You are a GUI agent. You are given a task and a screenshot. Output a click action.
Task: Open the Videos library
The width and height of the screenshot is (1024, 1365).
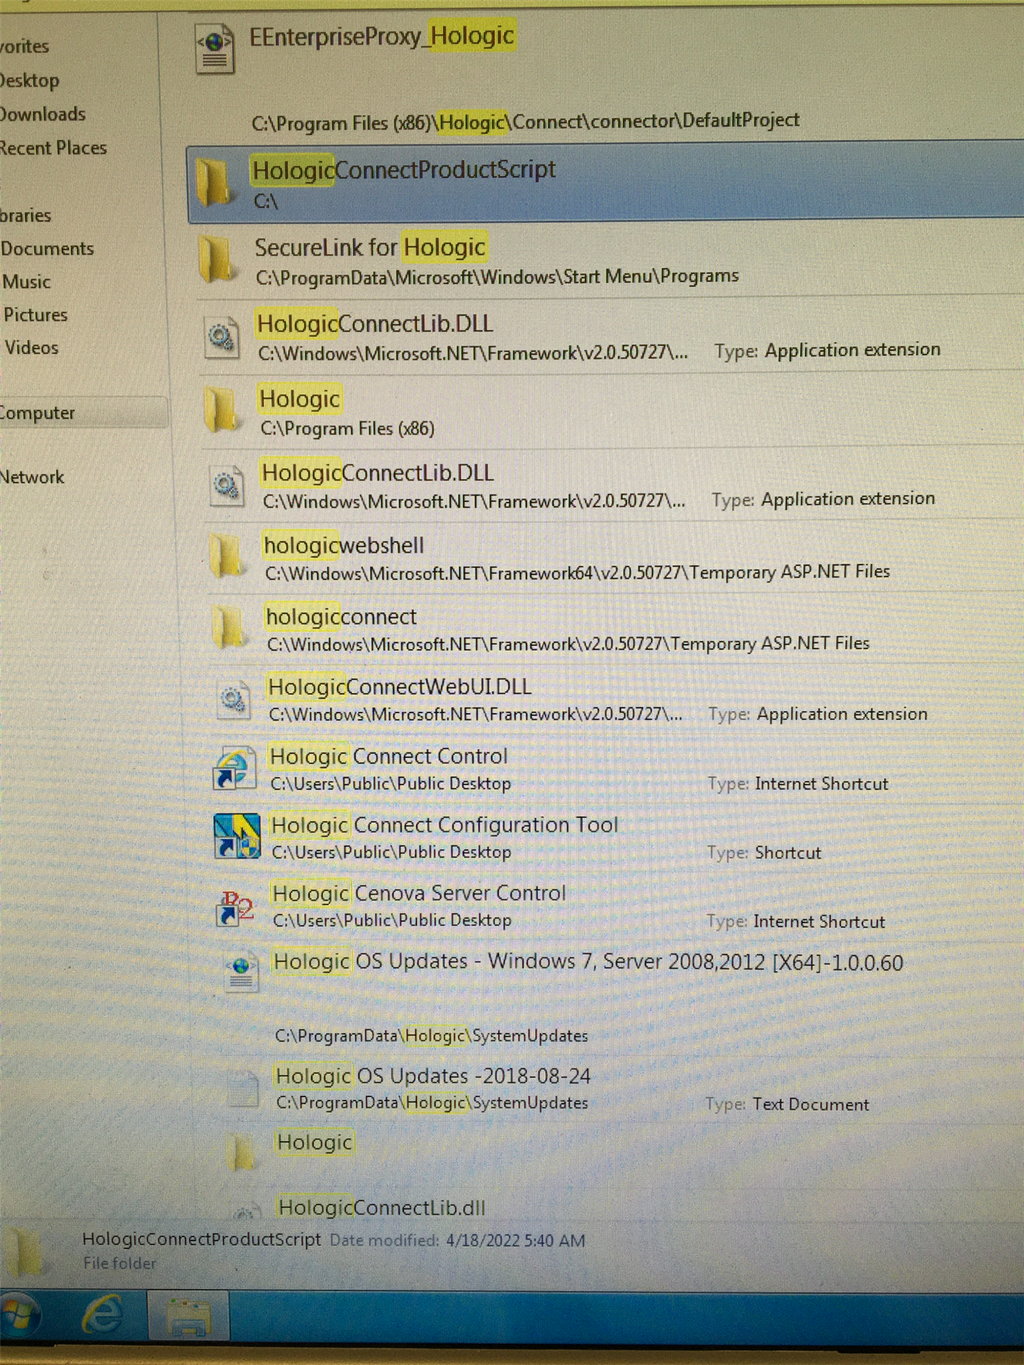tap(32, 348)
